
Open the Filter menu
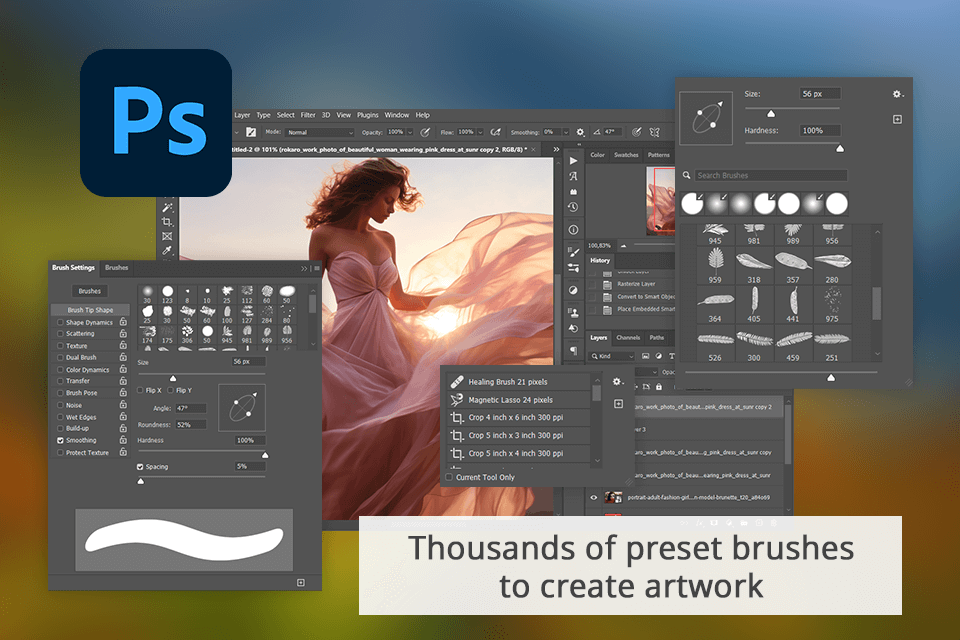tap(308, 115)
